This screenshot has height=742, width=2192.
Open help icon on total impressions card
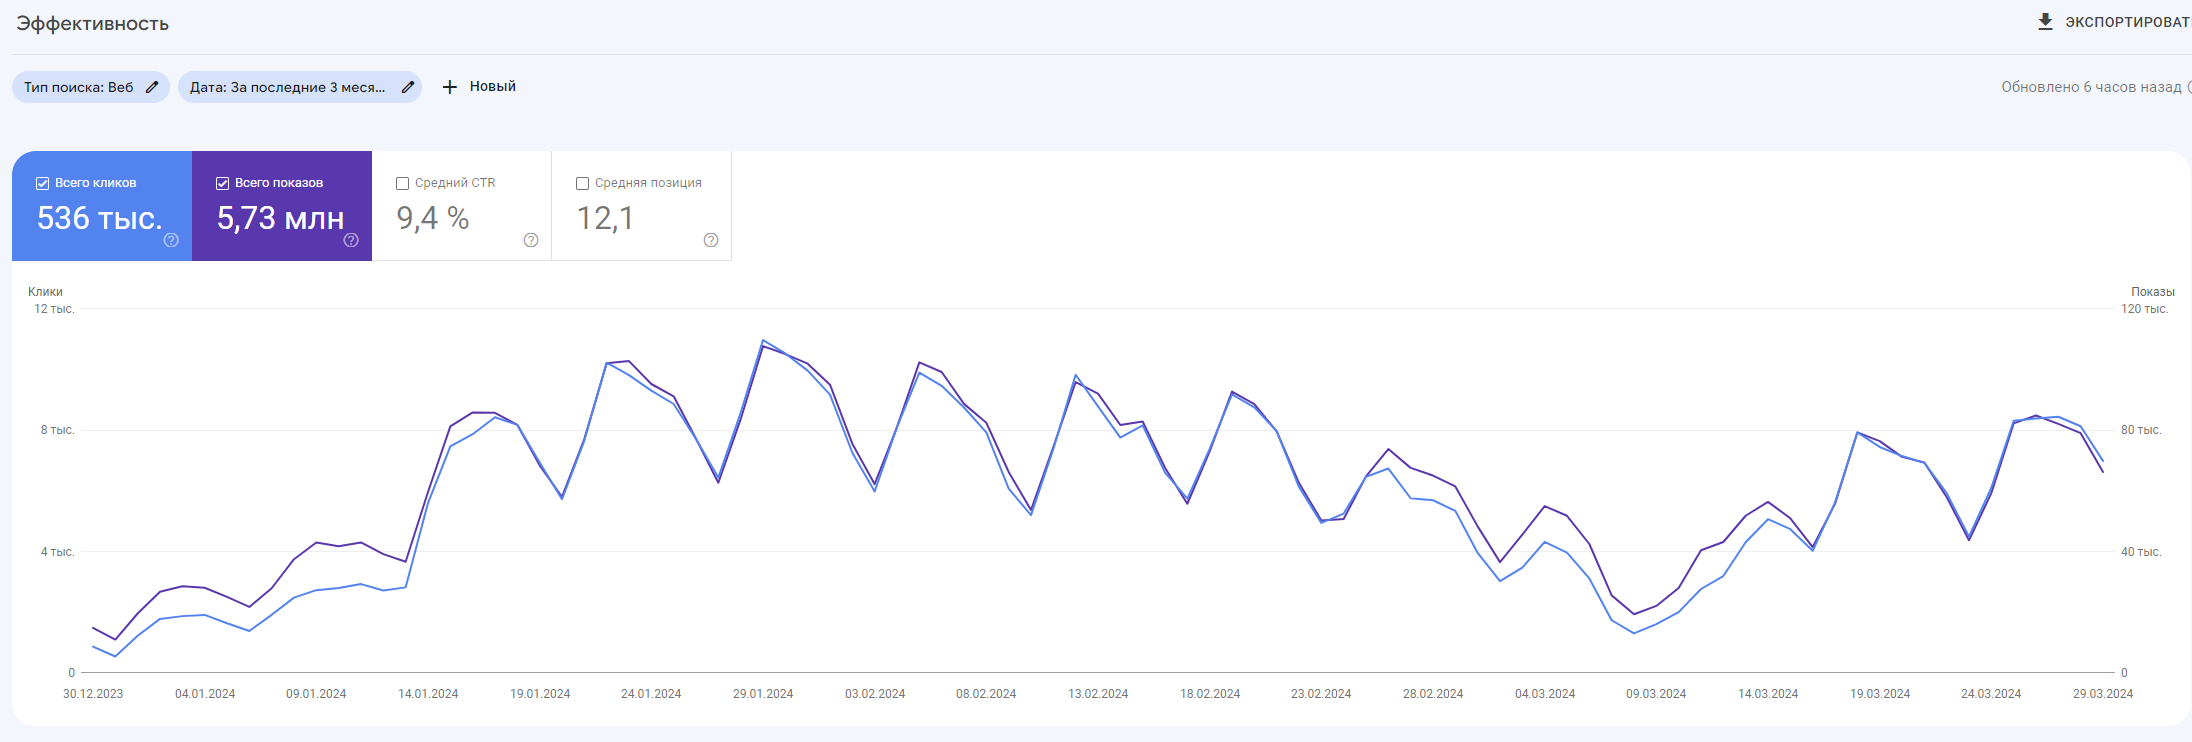click(x=351, y=240)
